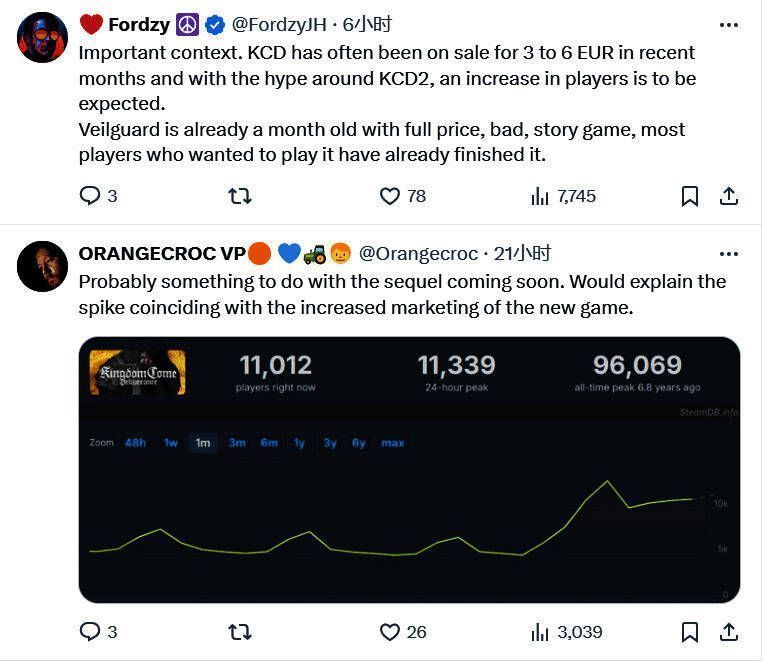Select the max zoom range tab

pyautogui.click(x=393, y=443)
